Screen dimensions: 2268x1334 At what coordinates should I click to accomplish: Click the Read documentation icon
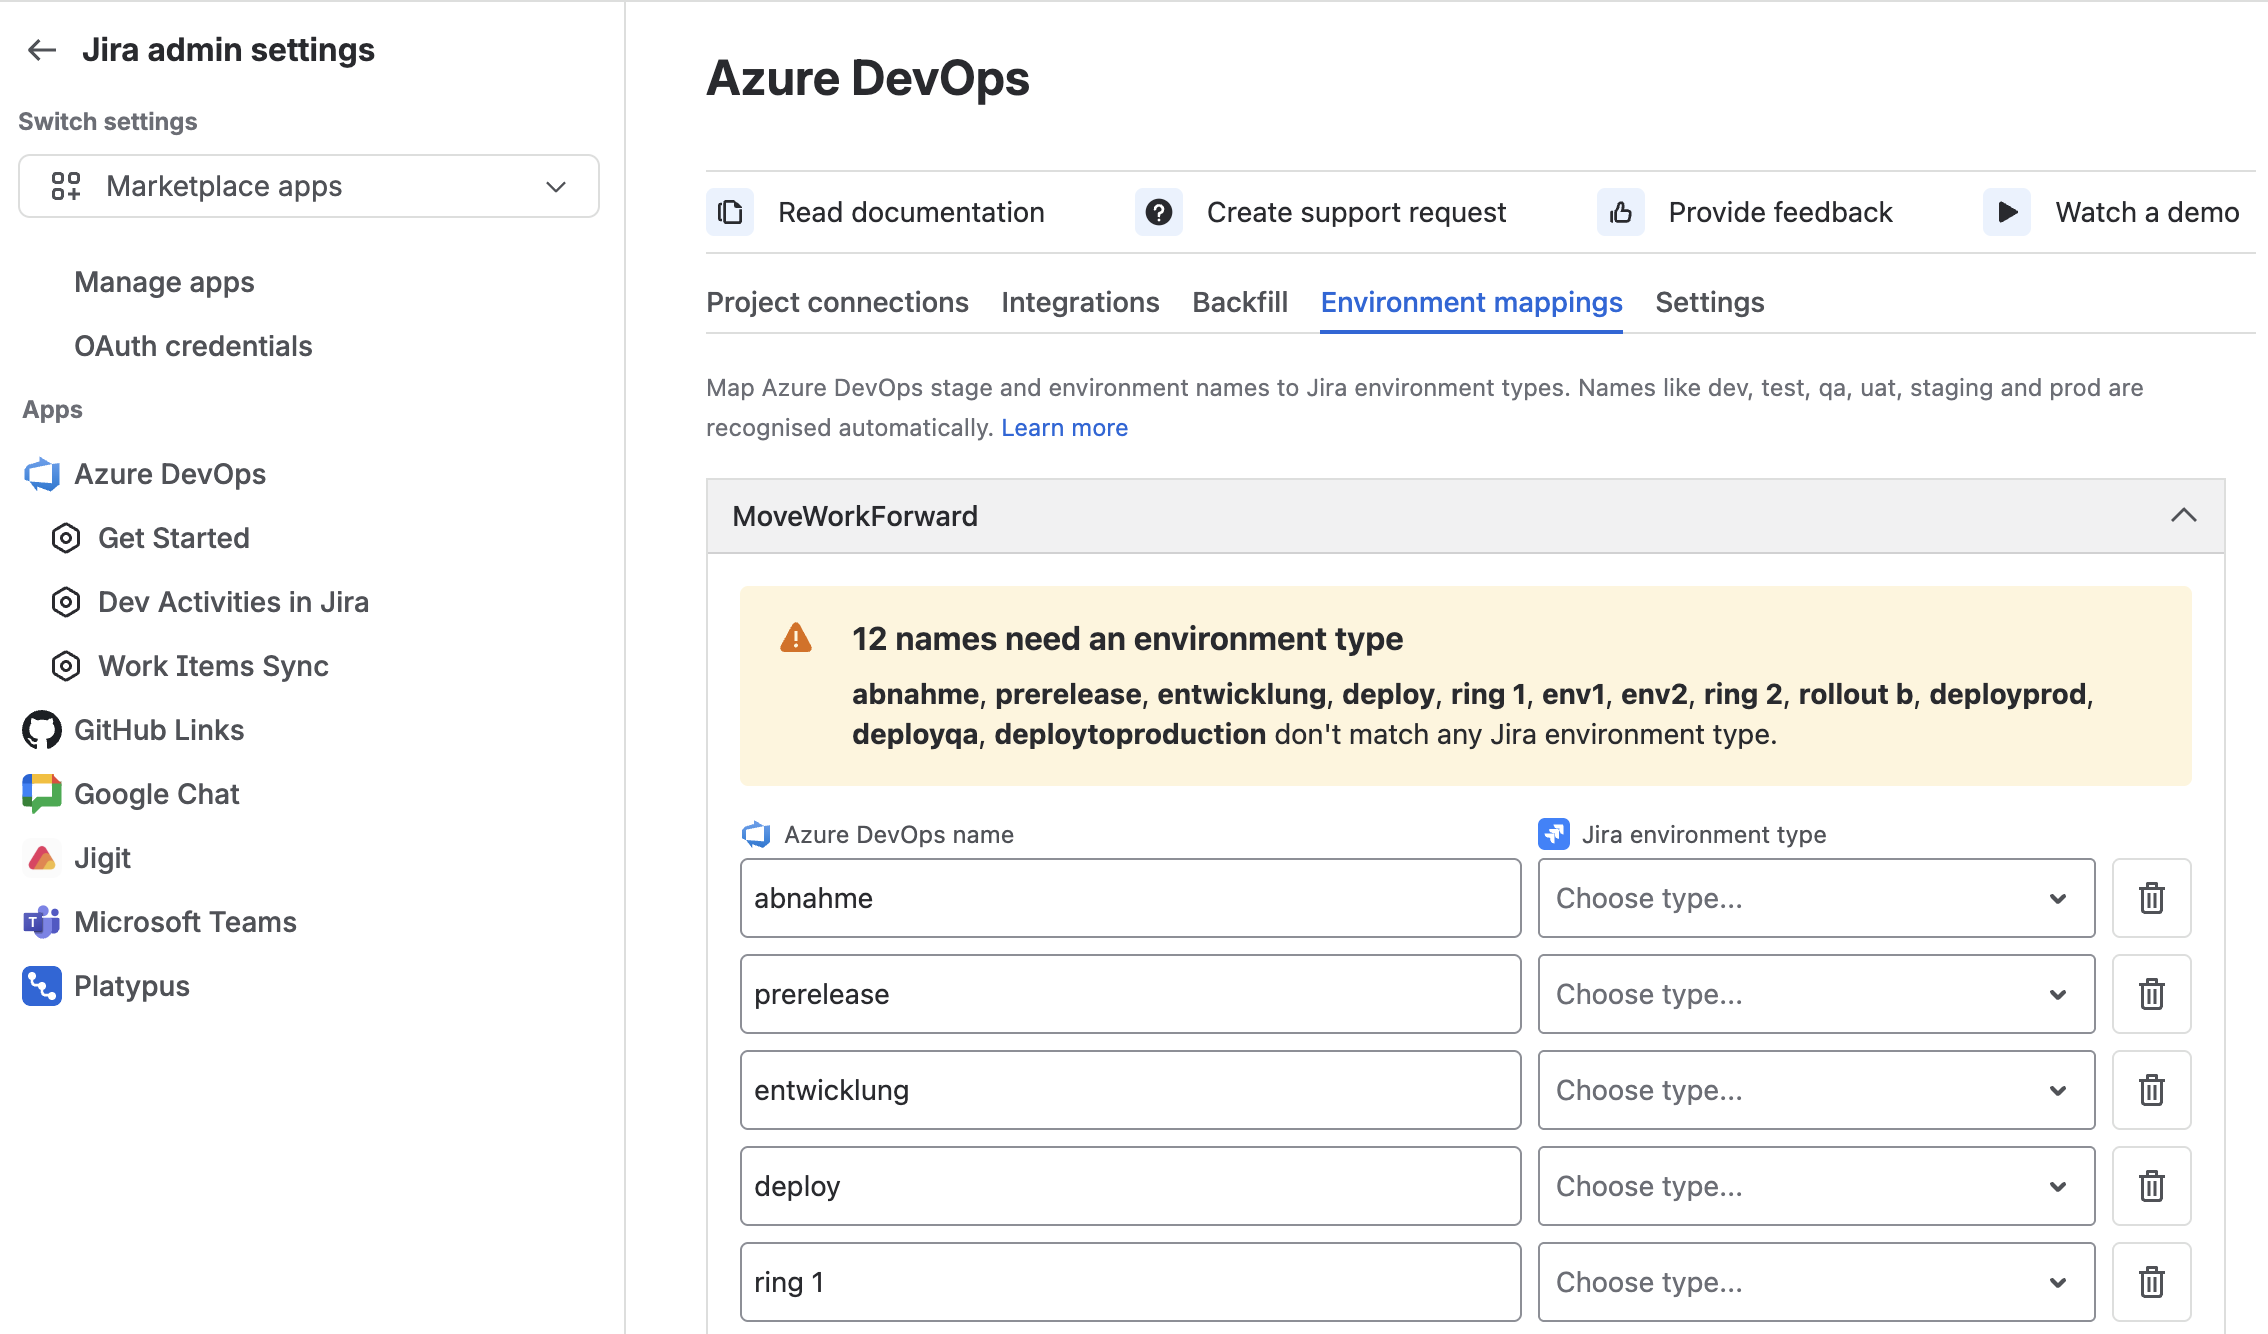pyautogui.click(x=730, y=212)
